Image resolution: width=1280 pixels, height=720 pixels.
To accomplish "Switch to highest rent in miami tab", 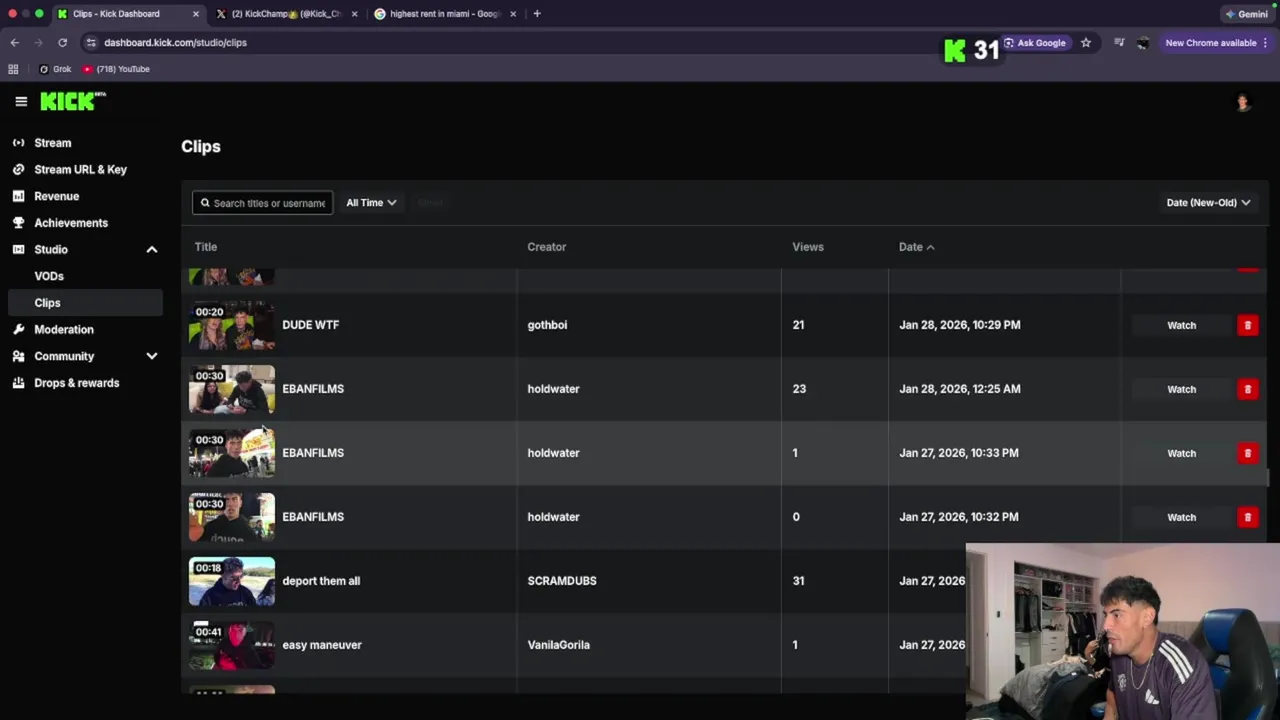I will coord(445,14).
